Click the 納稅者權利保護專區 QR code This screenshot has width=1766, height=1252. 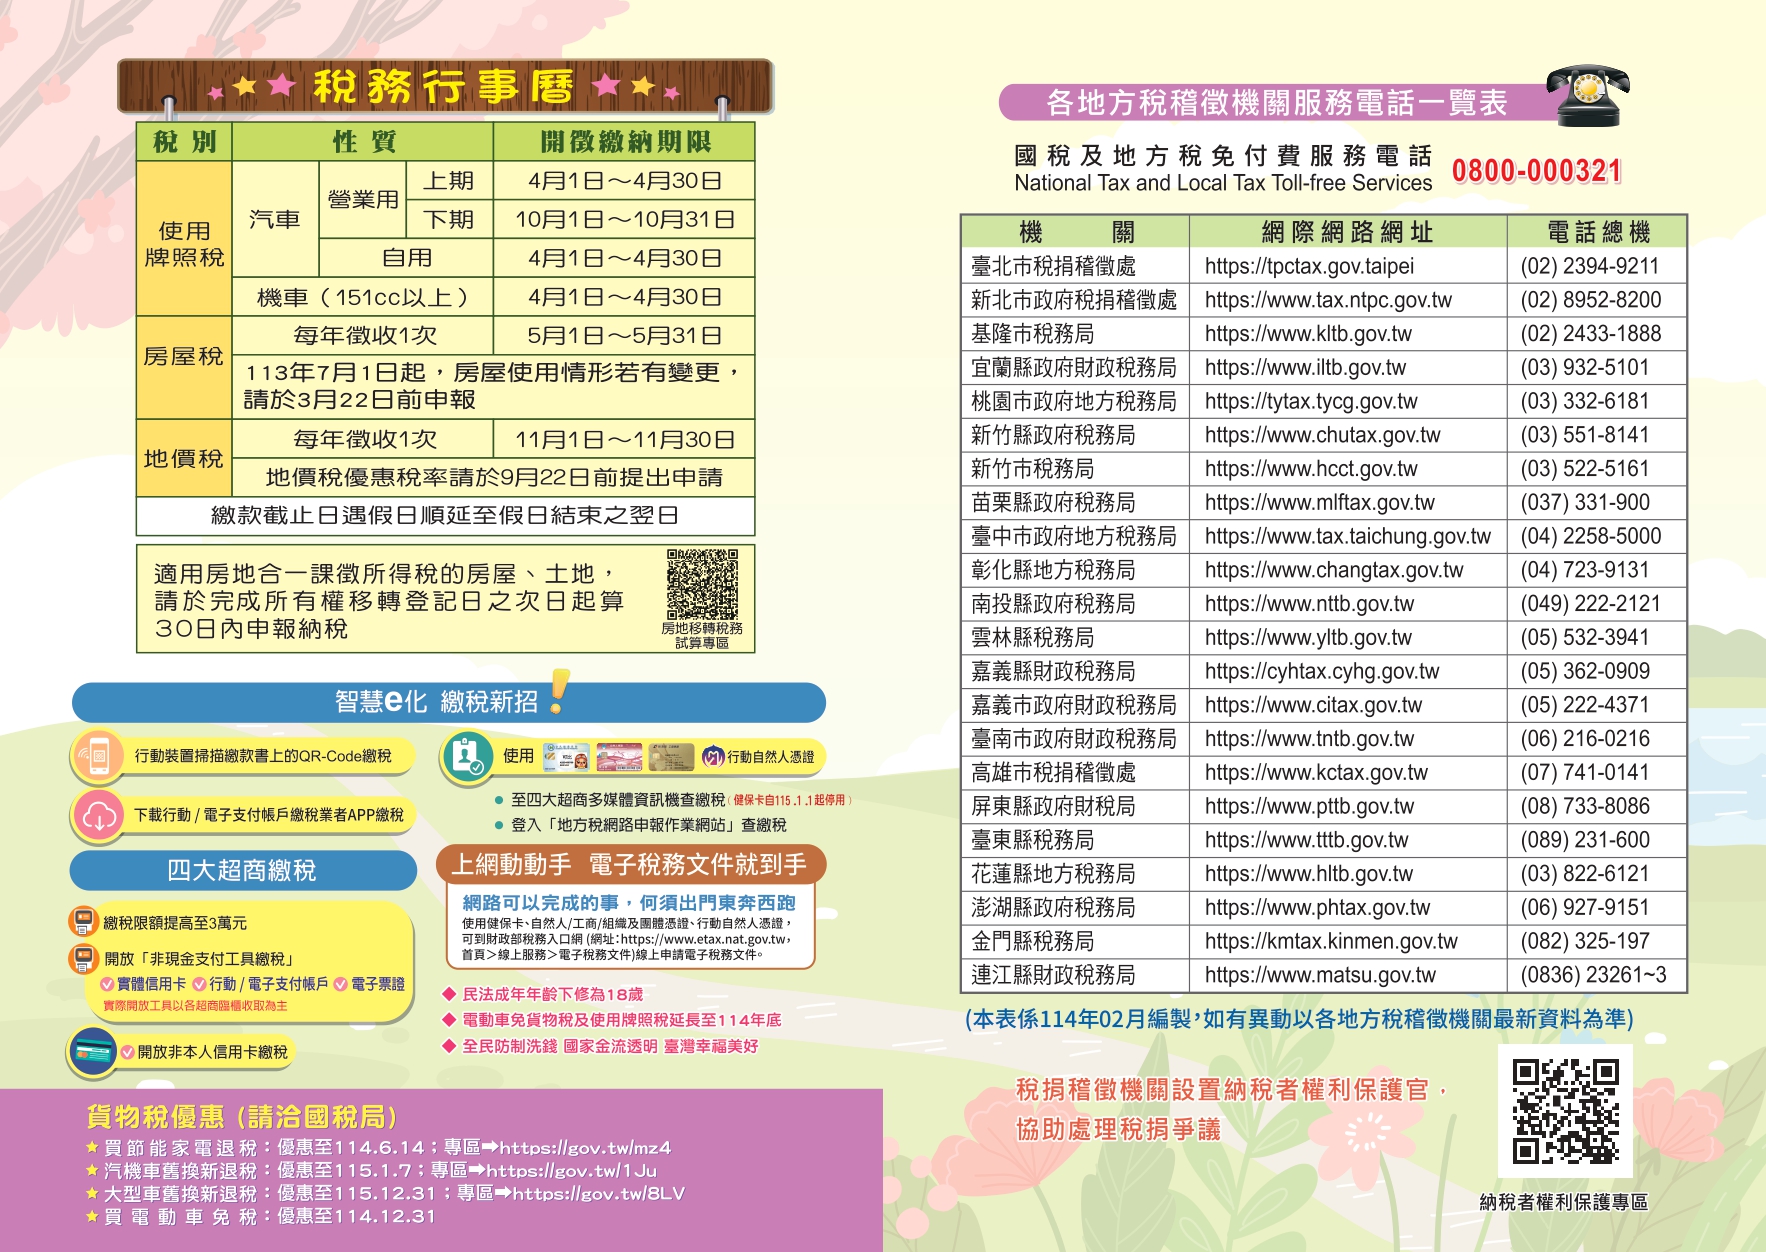tap(1565, 1111)
